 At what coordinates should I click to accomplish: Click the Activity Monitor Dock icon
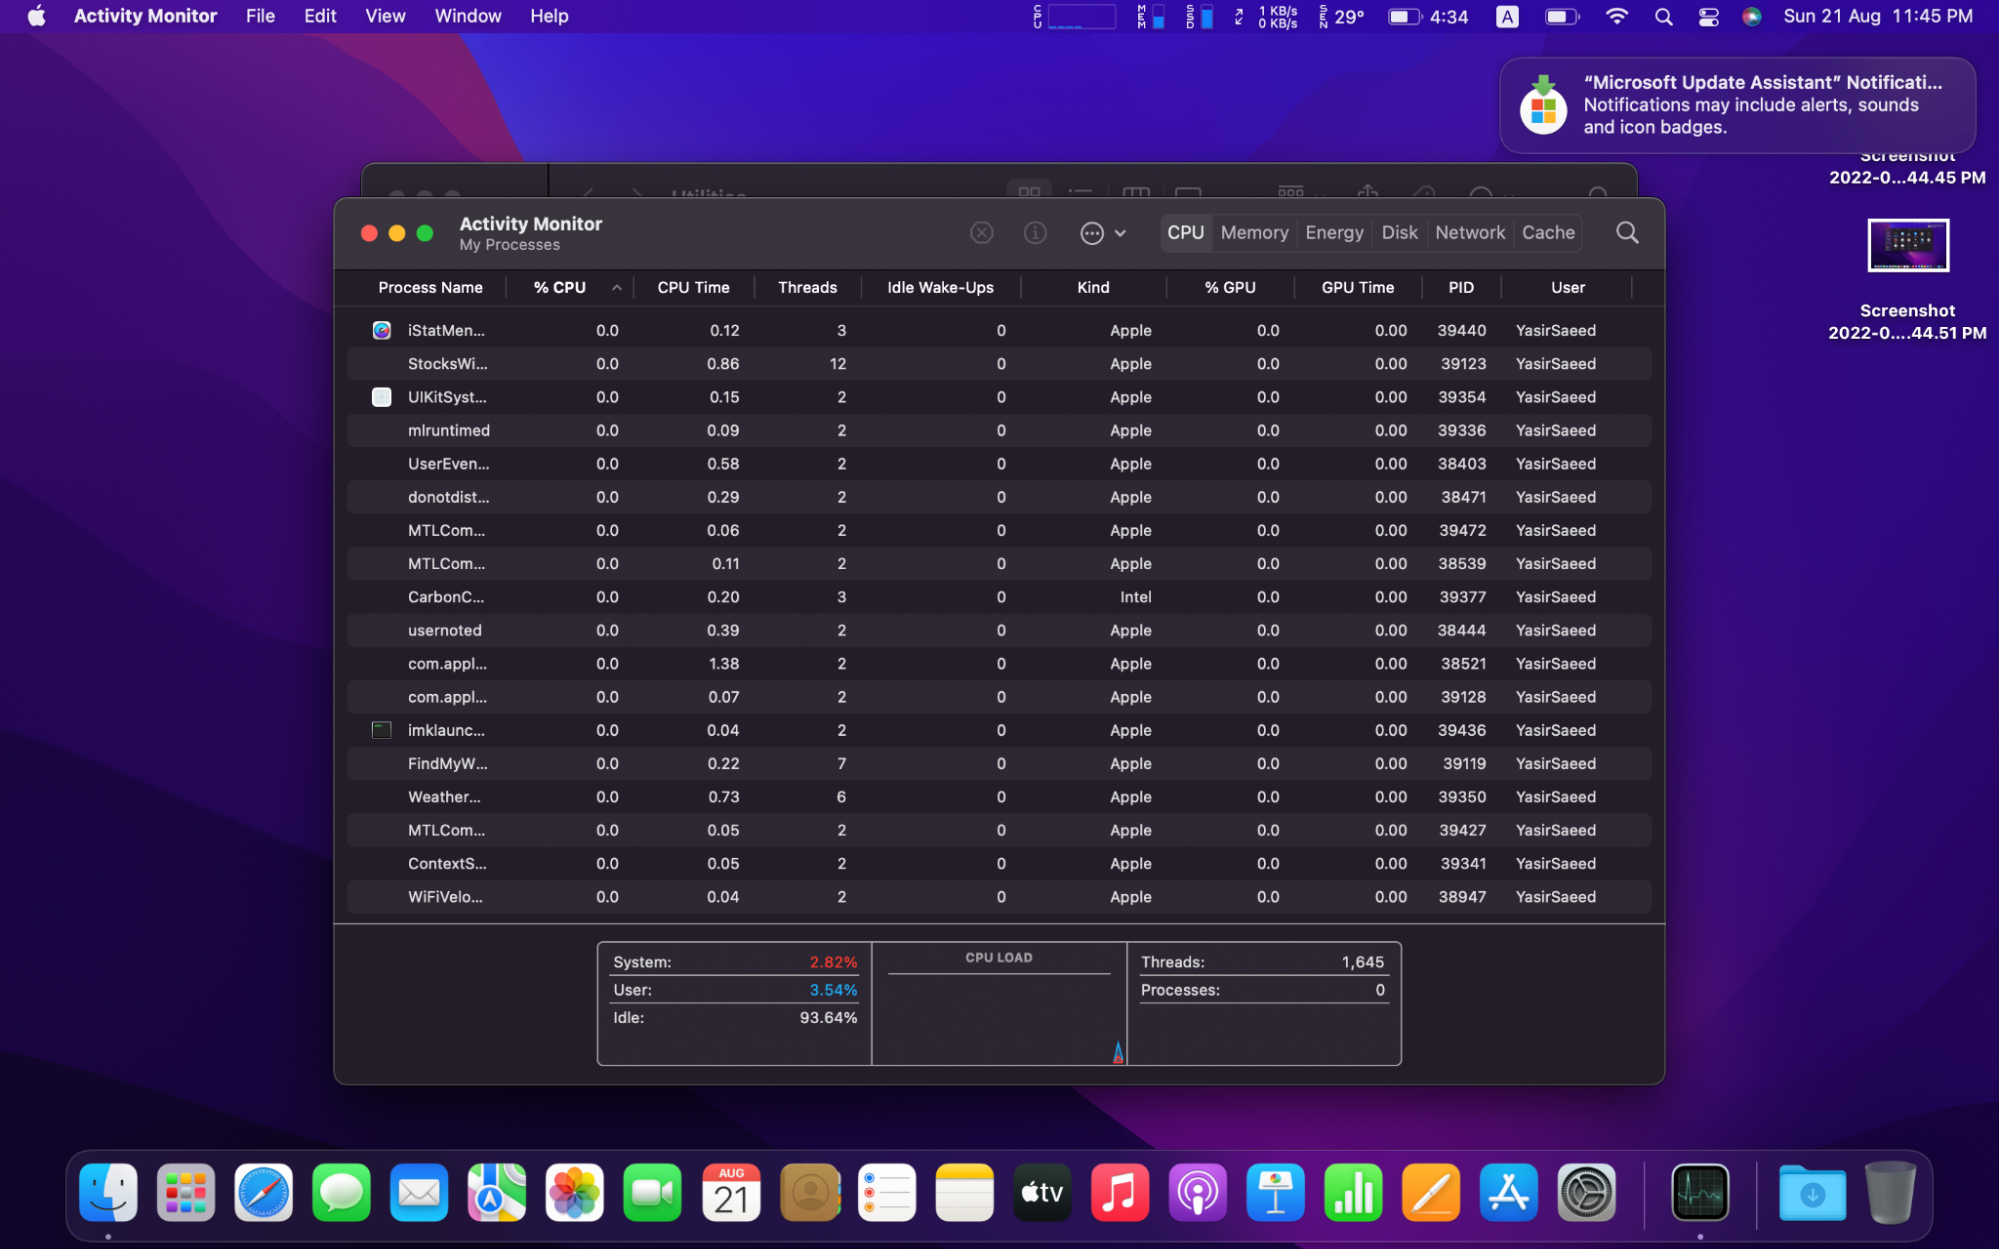coord(1700,1192)
